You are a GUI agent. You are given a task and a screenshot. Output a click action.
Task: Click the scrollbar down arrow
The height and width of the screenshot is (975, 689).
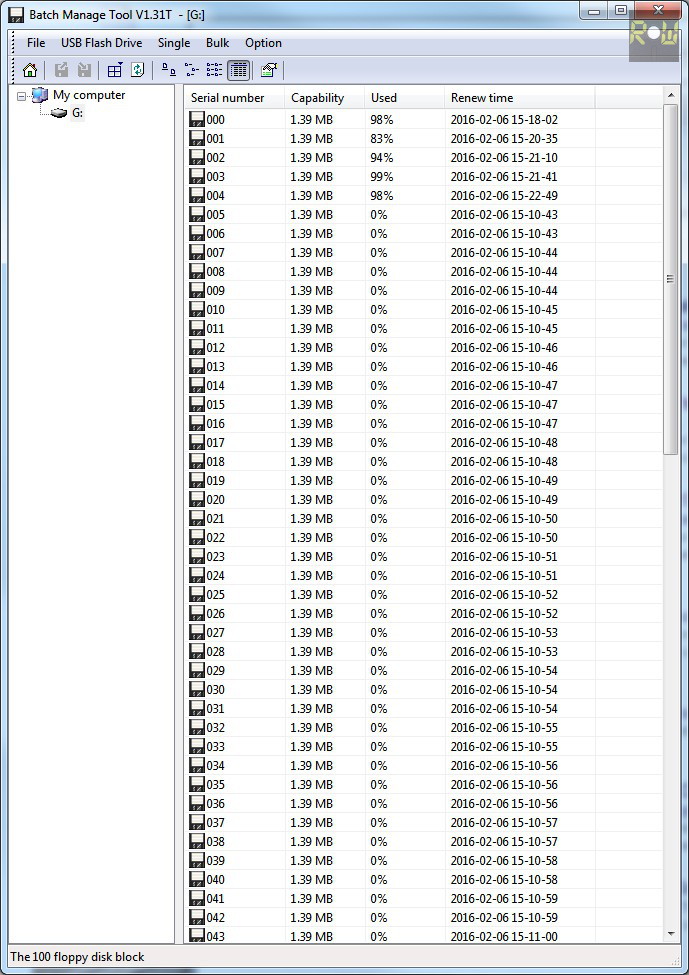point(670,934)
